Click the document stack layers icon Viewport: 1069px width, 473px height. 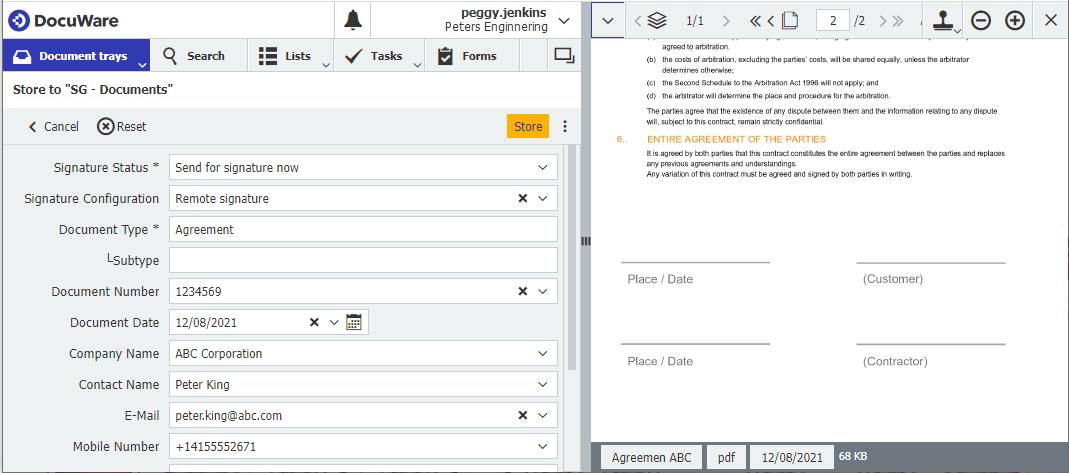tap(657, 20)
